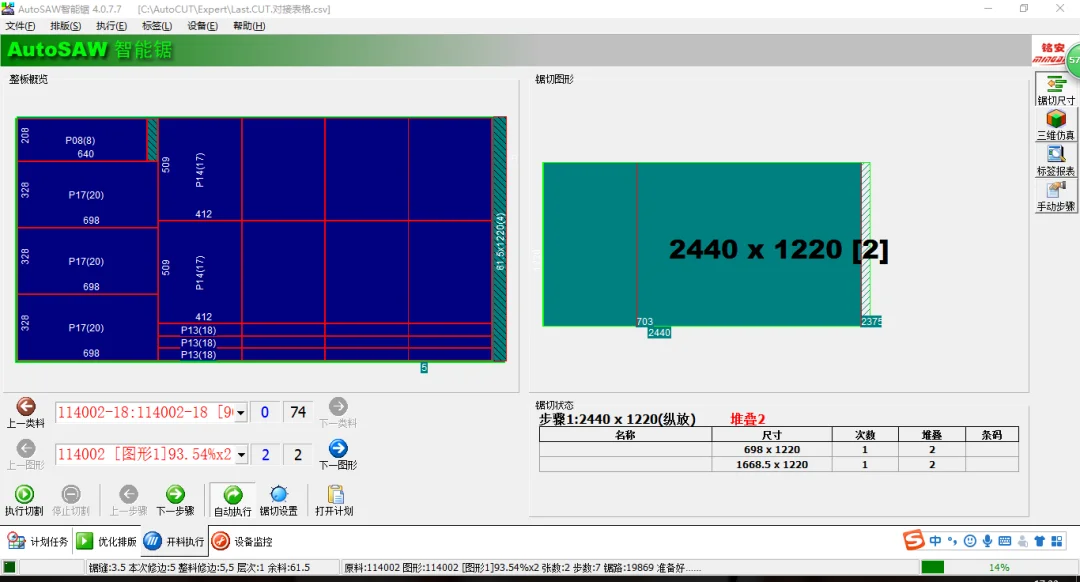This screenshot has height=582, width=1080.
Task: Switch to the 优化排版 tab
Action: click(x=107, y=542)
